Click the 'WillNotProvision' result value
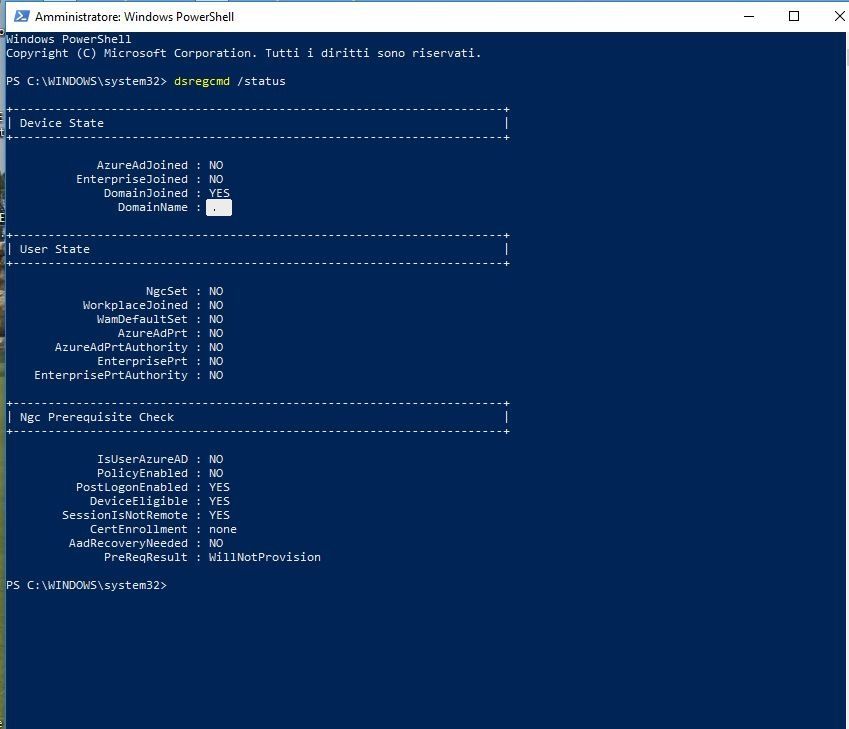 (265, 557)
